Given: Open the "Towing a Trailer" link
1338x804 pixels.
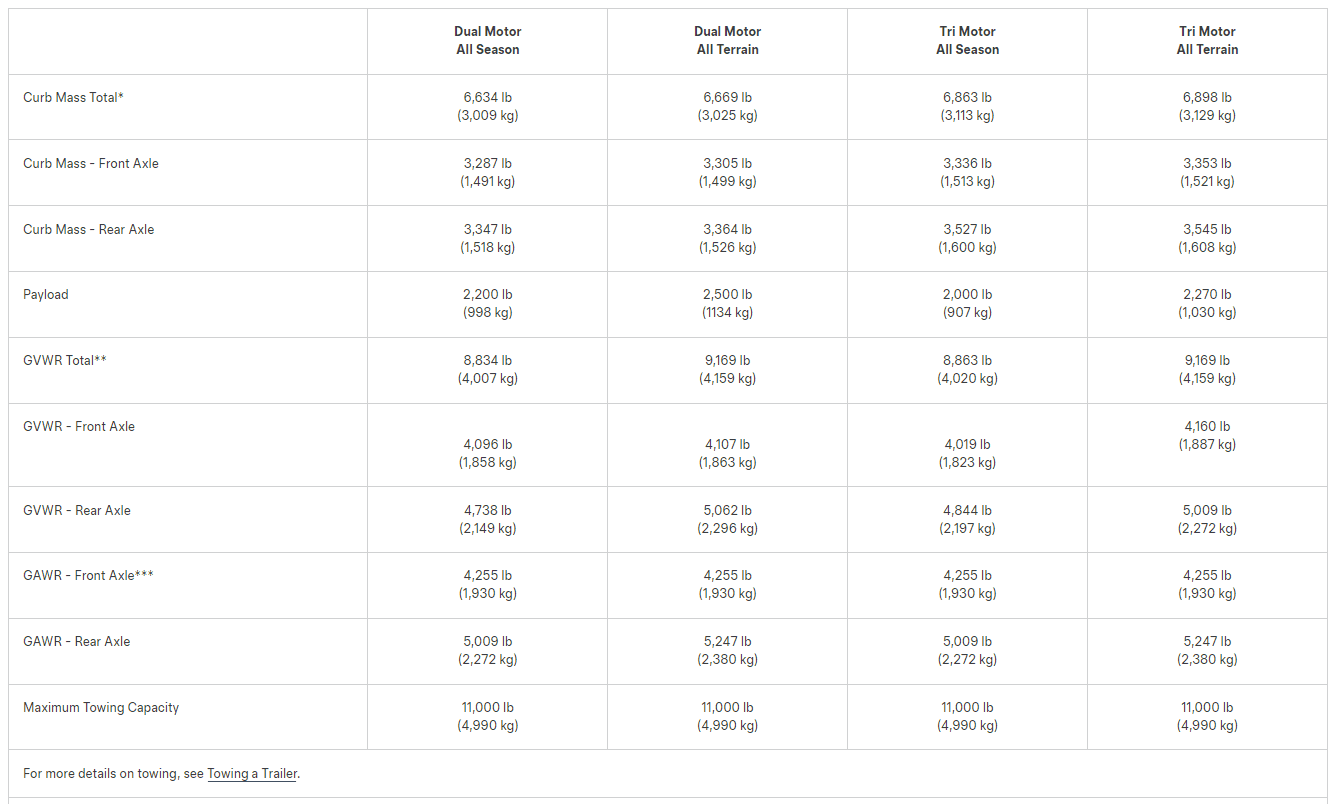Looking at the screenshot, I should click(x=252, y=773).
